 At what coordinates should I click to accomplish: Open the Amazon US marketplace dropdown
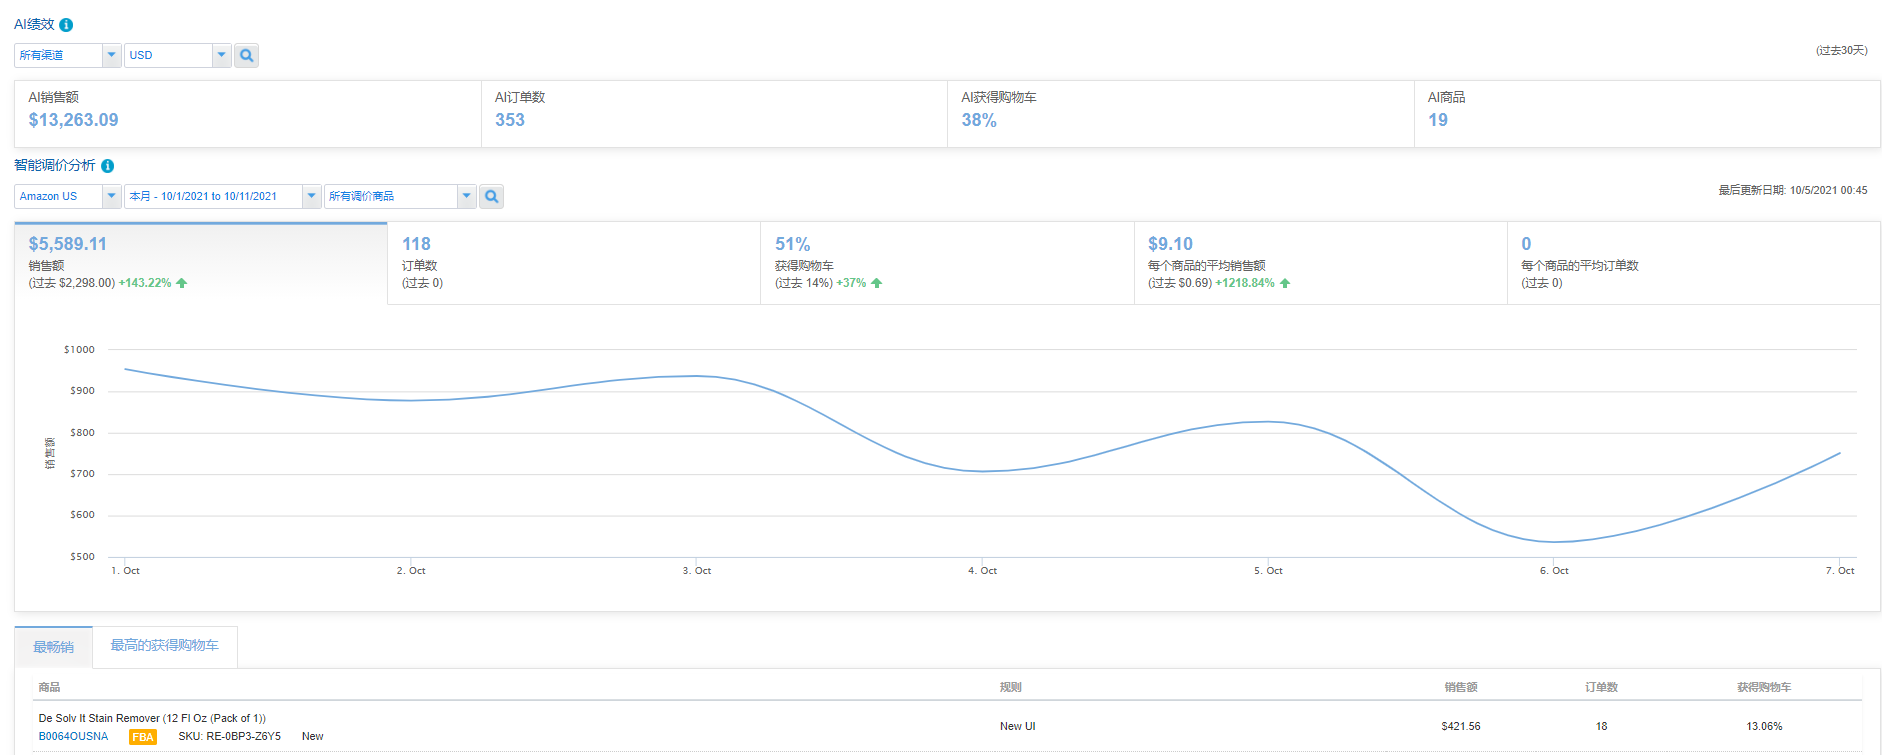(x=111, y=197)
